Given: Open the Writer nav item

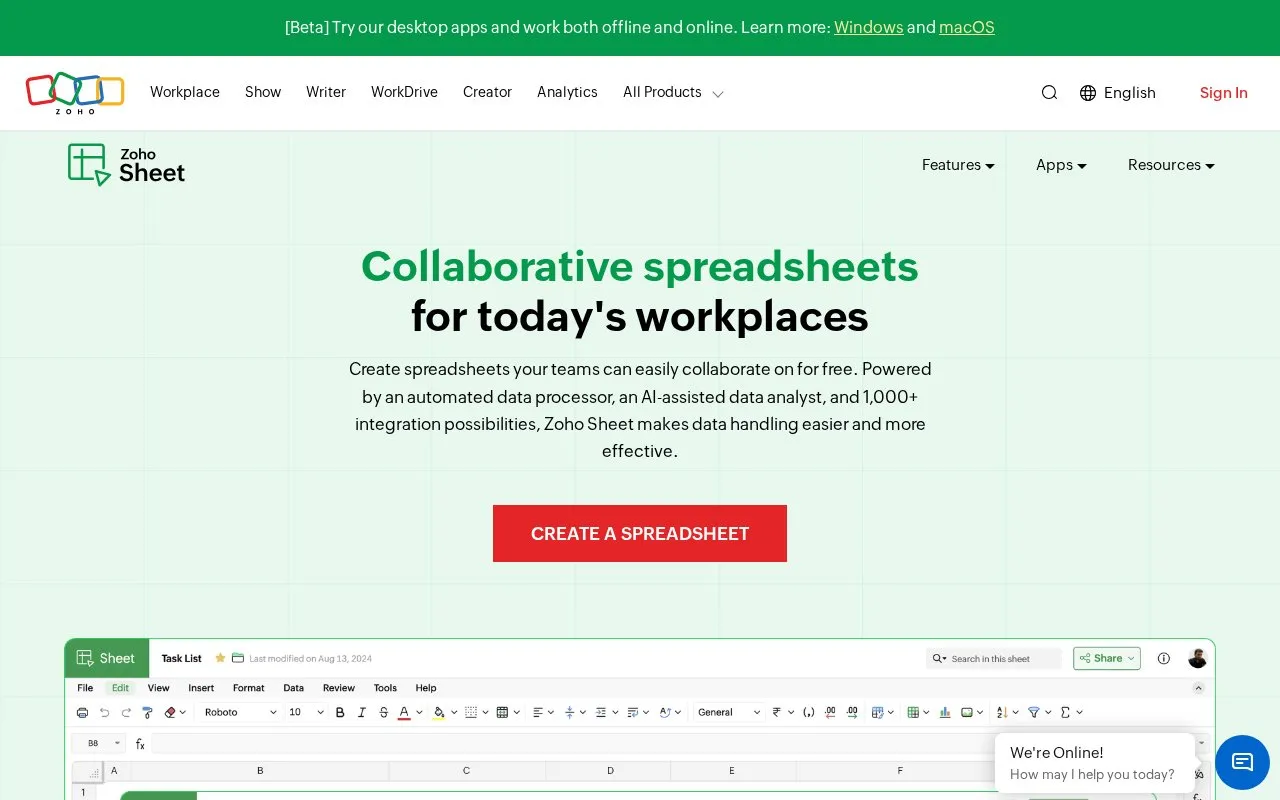Looking at the screenshot, I should pyautogui.click(x=326, y=92).
